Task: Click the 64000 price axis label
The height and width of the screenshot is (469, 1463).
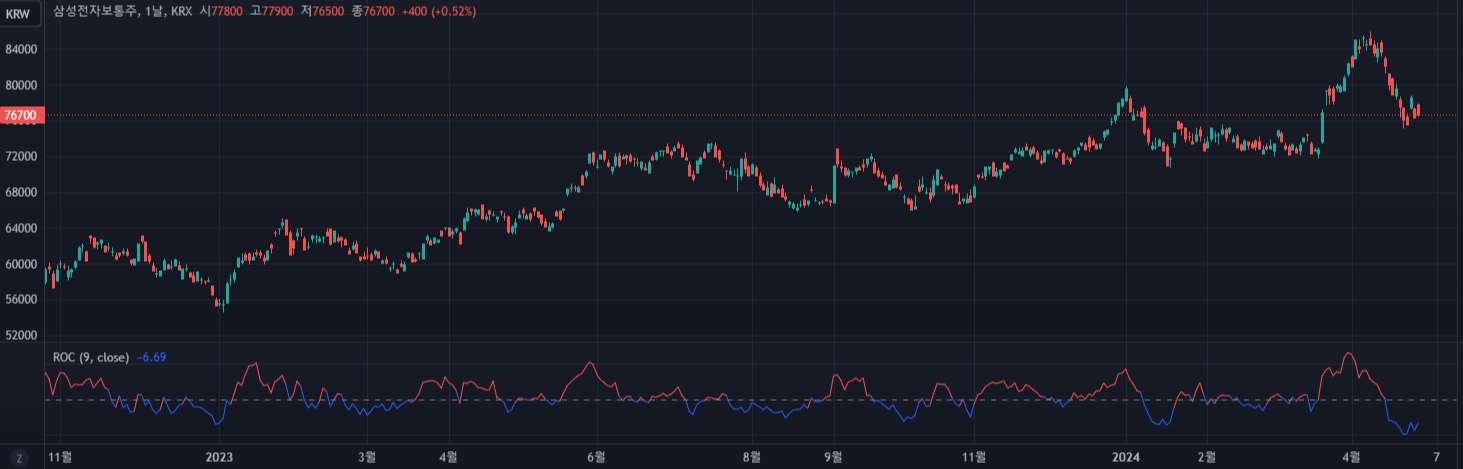Action: coord(21,228)
